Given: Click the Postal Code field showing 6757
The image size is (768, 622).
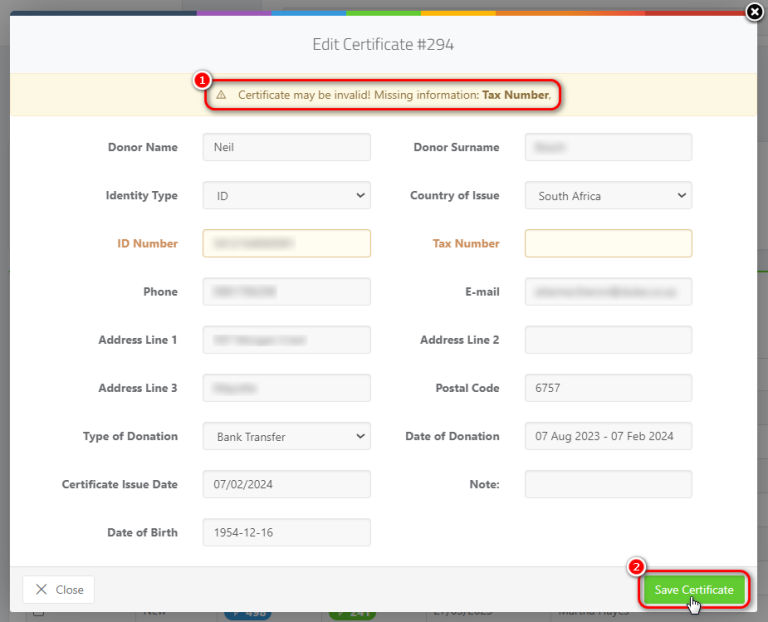Looking at the screenshot, I should (608, 388).
